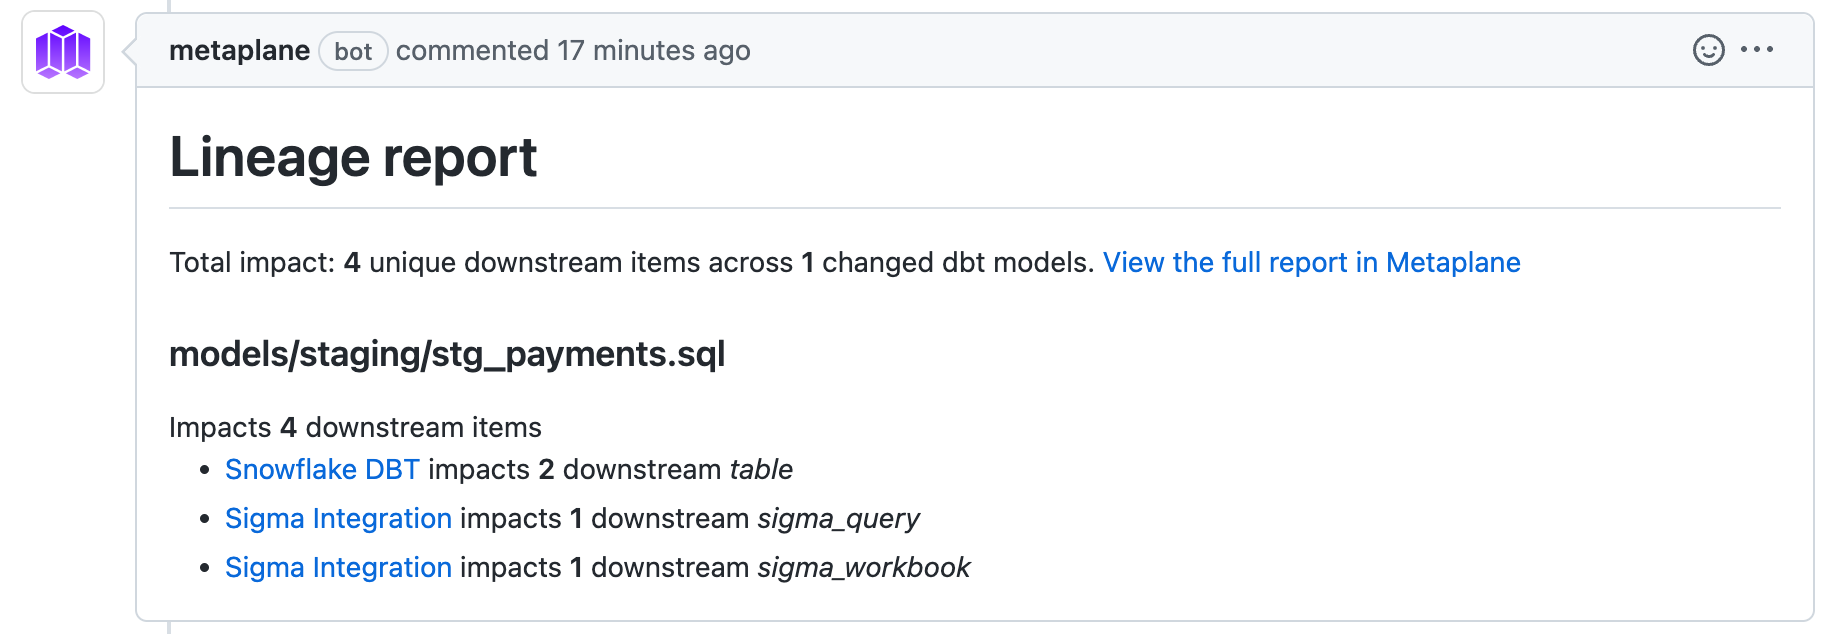Click the '17 minutes ago' timestamp

(653, 51)
